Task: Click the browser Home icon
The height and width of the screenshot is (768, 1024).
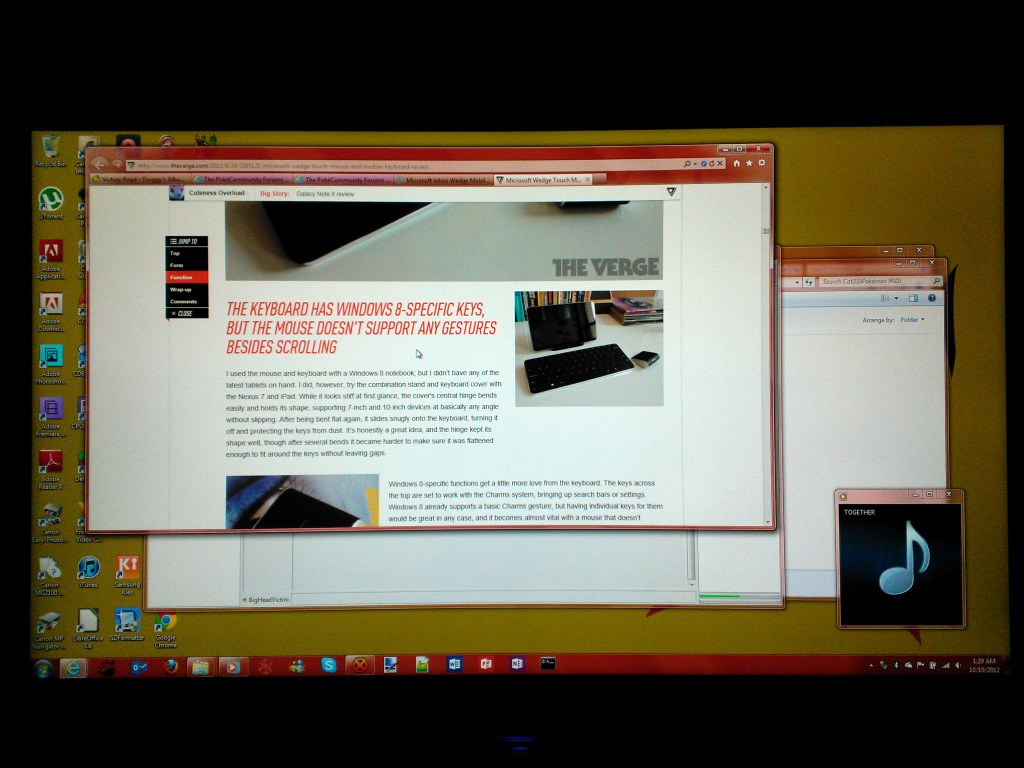Action: pos(737,163)
